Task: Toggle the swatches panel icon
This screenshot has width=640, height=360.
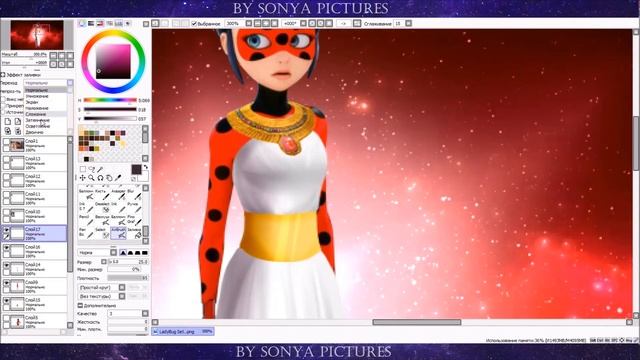Action: point(118,24)
